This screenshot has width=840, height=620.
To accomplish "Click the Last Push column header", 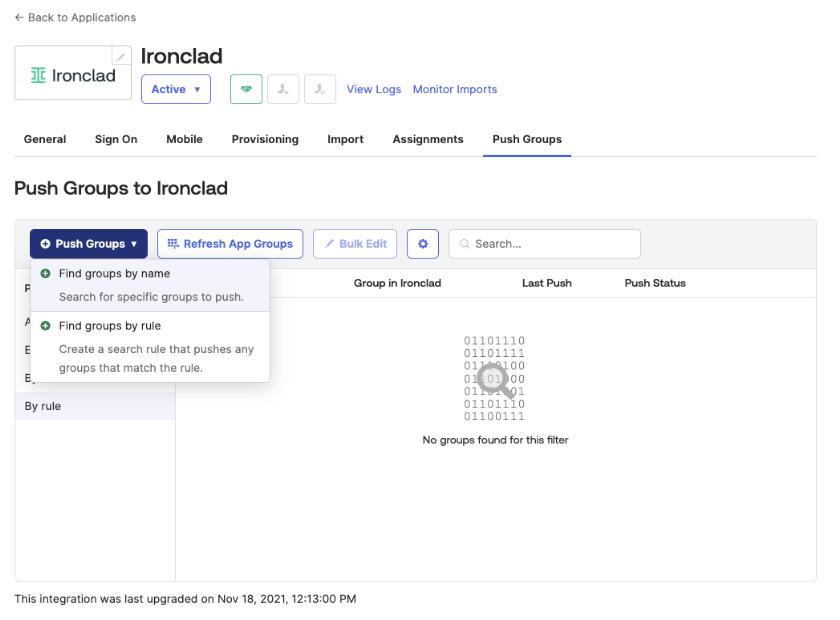I will click(547, 283).
